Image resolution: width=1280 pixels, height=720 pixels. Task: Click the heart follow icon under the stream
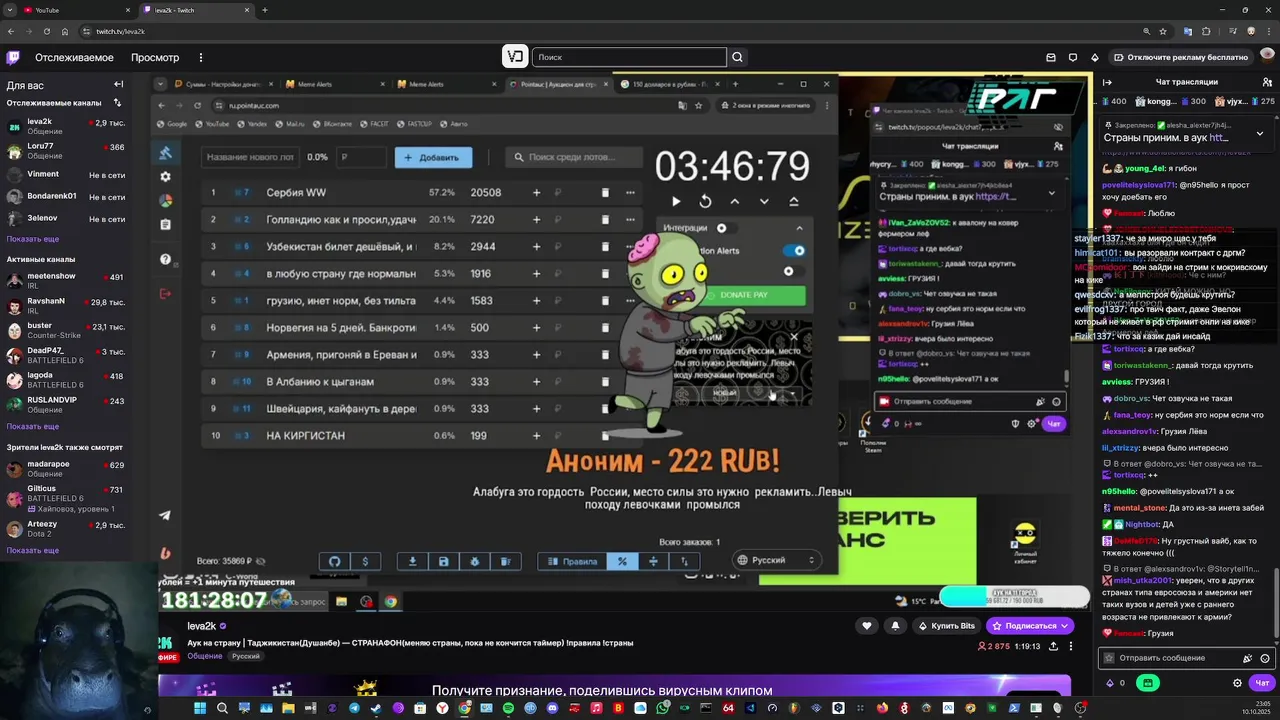pos(867,625)
